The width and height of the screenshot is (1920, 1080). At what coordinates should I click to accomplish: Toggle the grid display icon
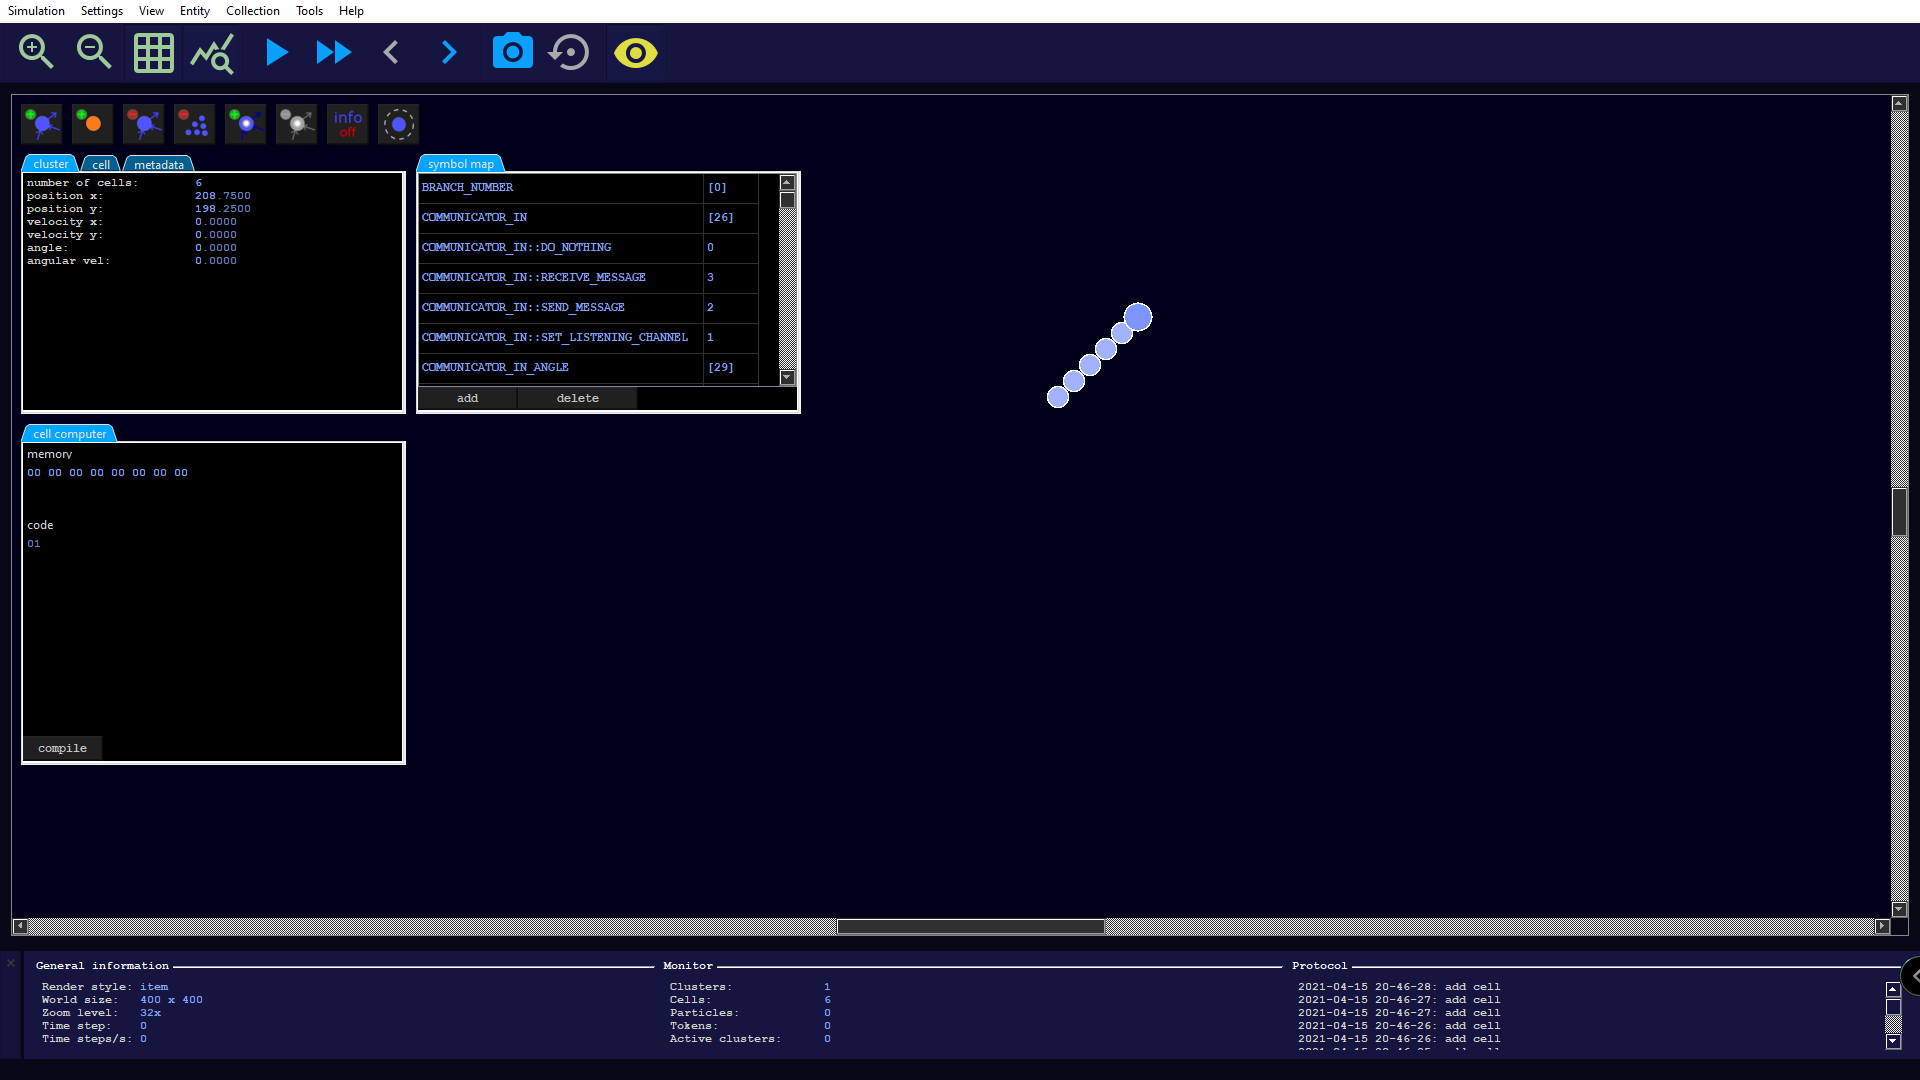[153, 52]
